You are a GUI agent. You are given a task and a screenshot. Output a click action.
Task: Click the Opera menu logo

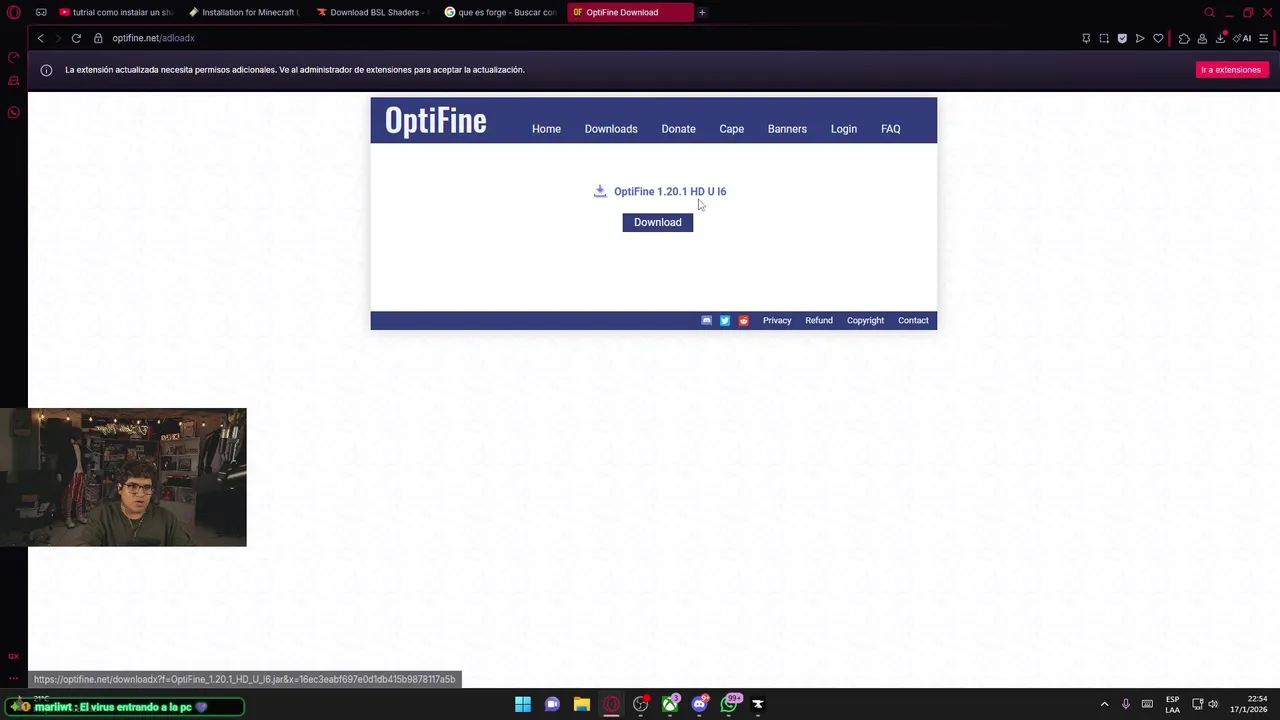(14, 12)
